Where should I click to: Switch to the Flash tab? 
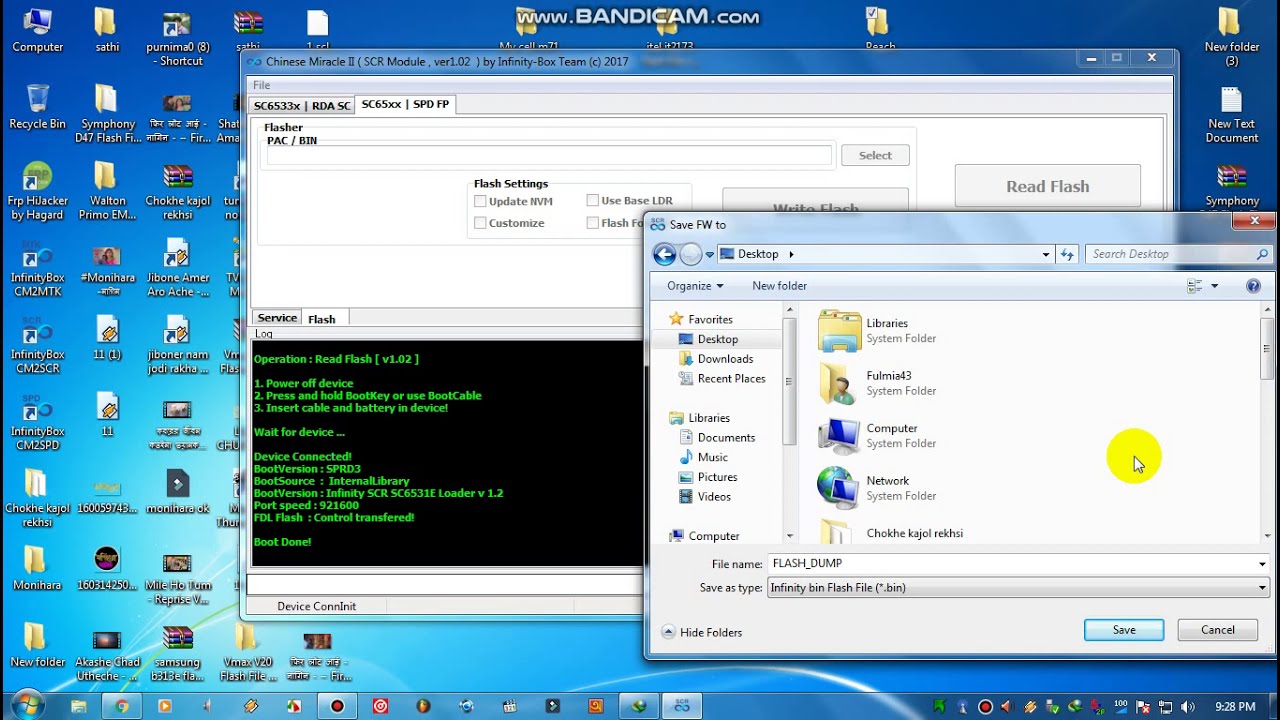321,319
